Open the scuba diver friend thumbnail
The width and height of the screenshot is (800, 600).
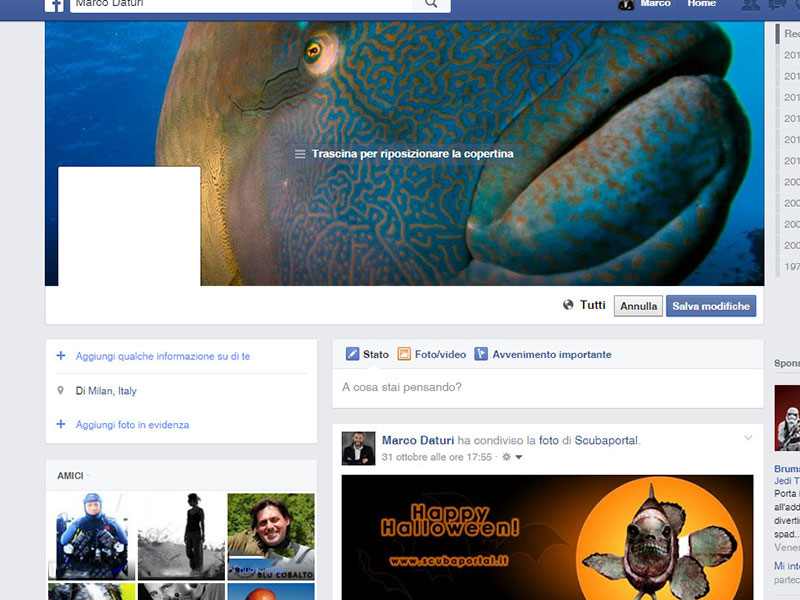click(x=91, y=536)
